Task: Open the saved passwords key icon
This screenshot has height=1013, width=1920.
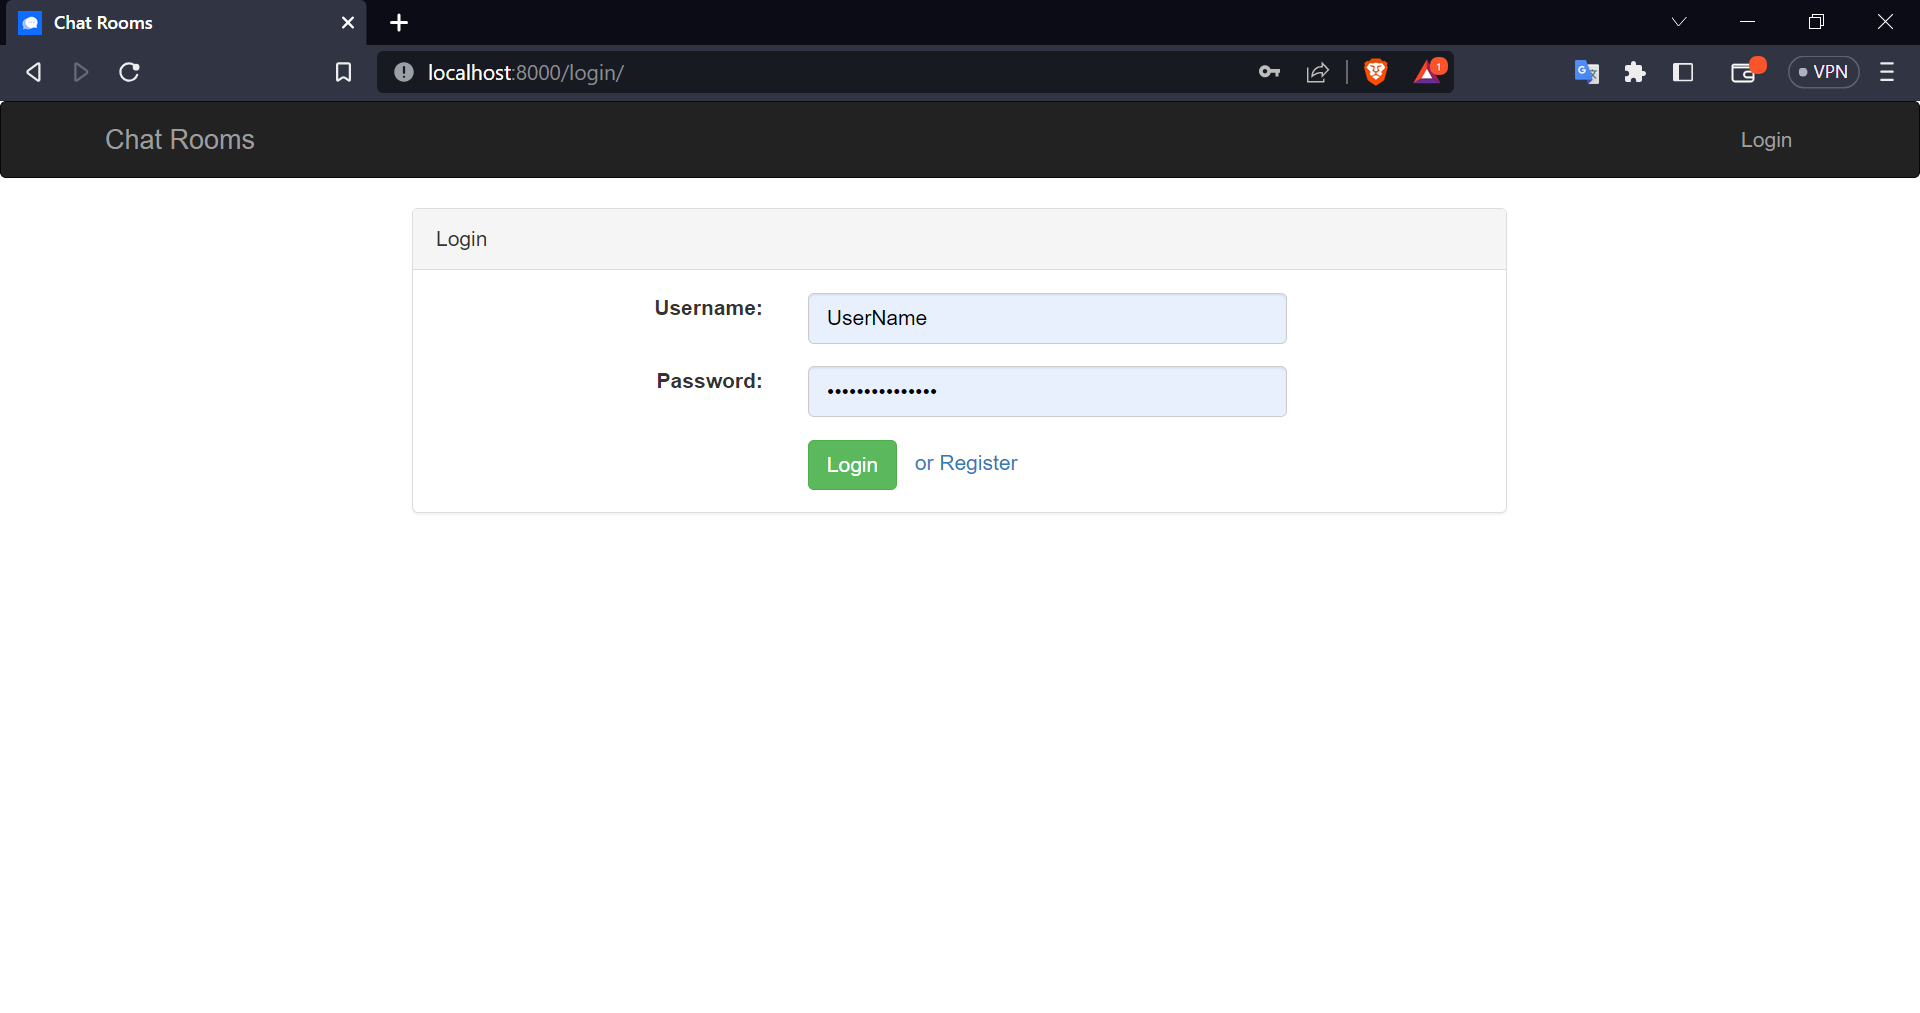Action: click(1269, 72)
